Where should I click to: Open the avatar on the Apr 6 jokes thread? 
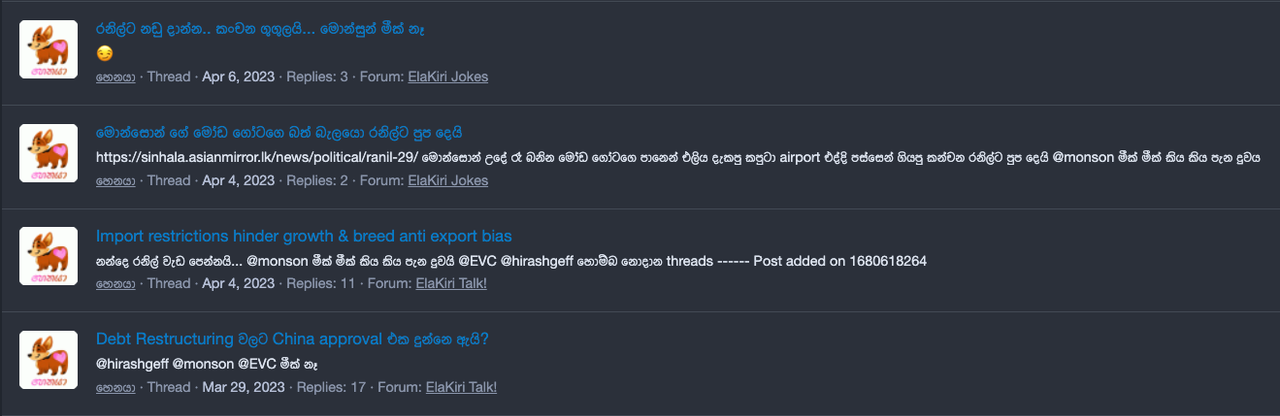48,49
